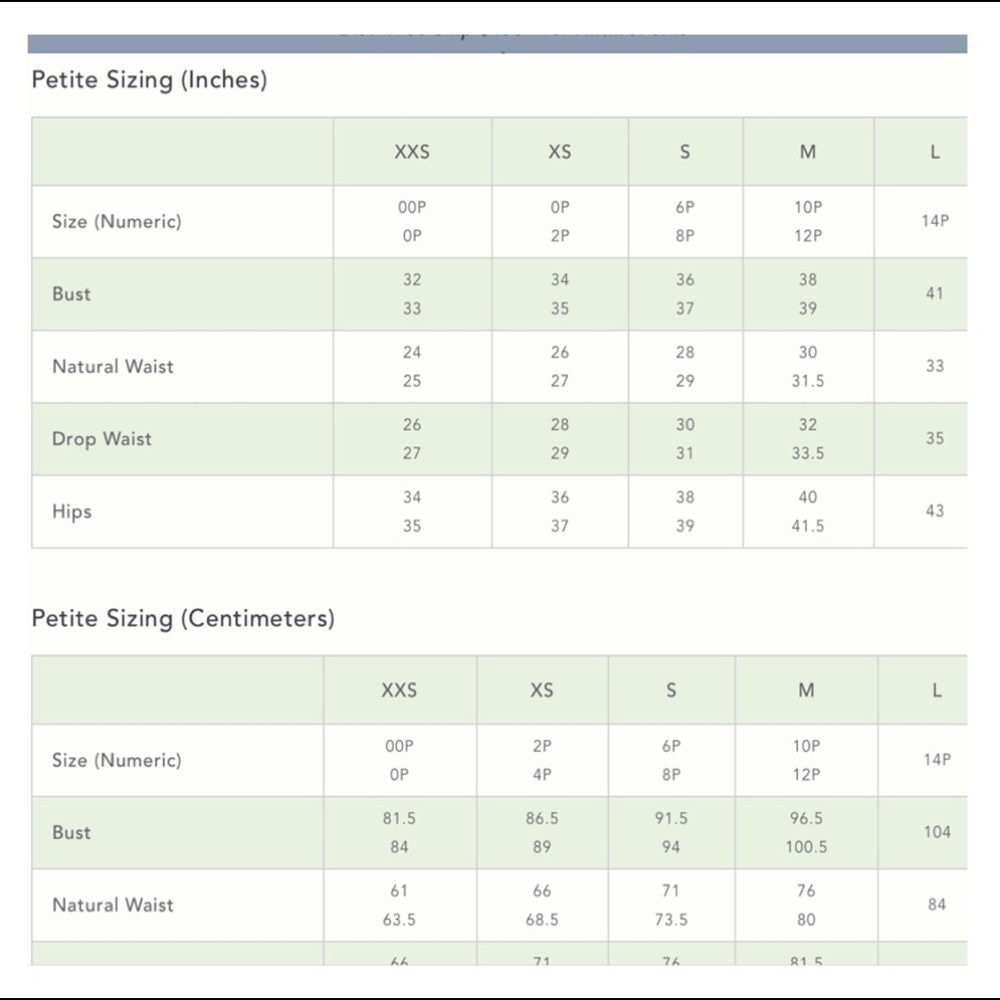1000x1000 pixels.
Task: Select the XXS column header in inches table
Action: (x=412, y=152)
